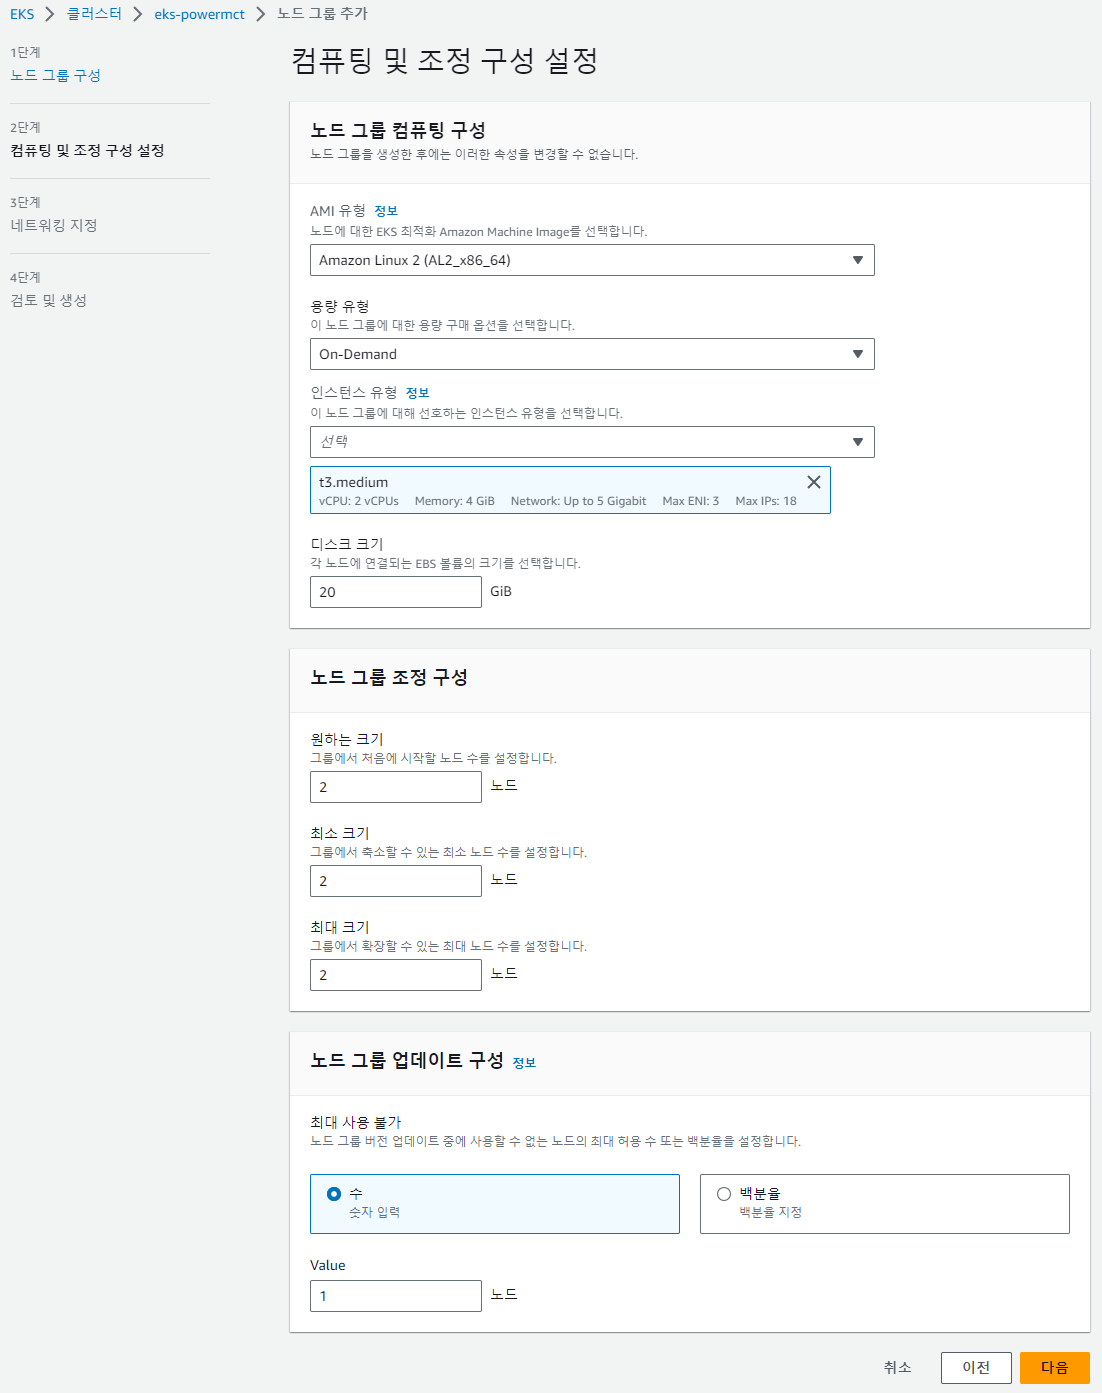Click the 취소 button
The width and height of the screenshot is (1102, 1393).
[897, 1367]
